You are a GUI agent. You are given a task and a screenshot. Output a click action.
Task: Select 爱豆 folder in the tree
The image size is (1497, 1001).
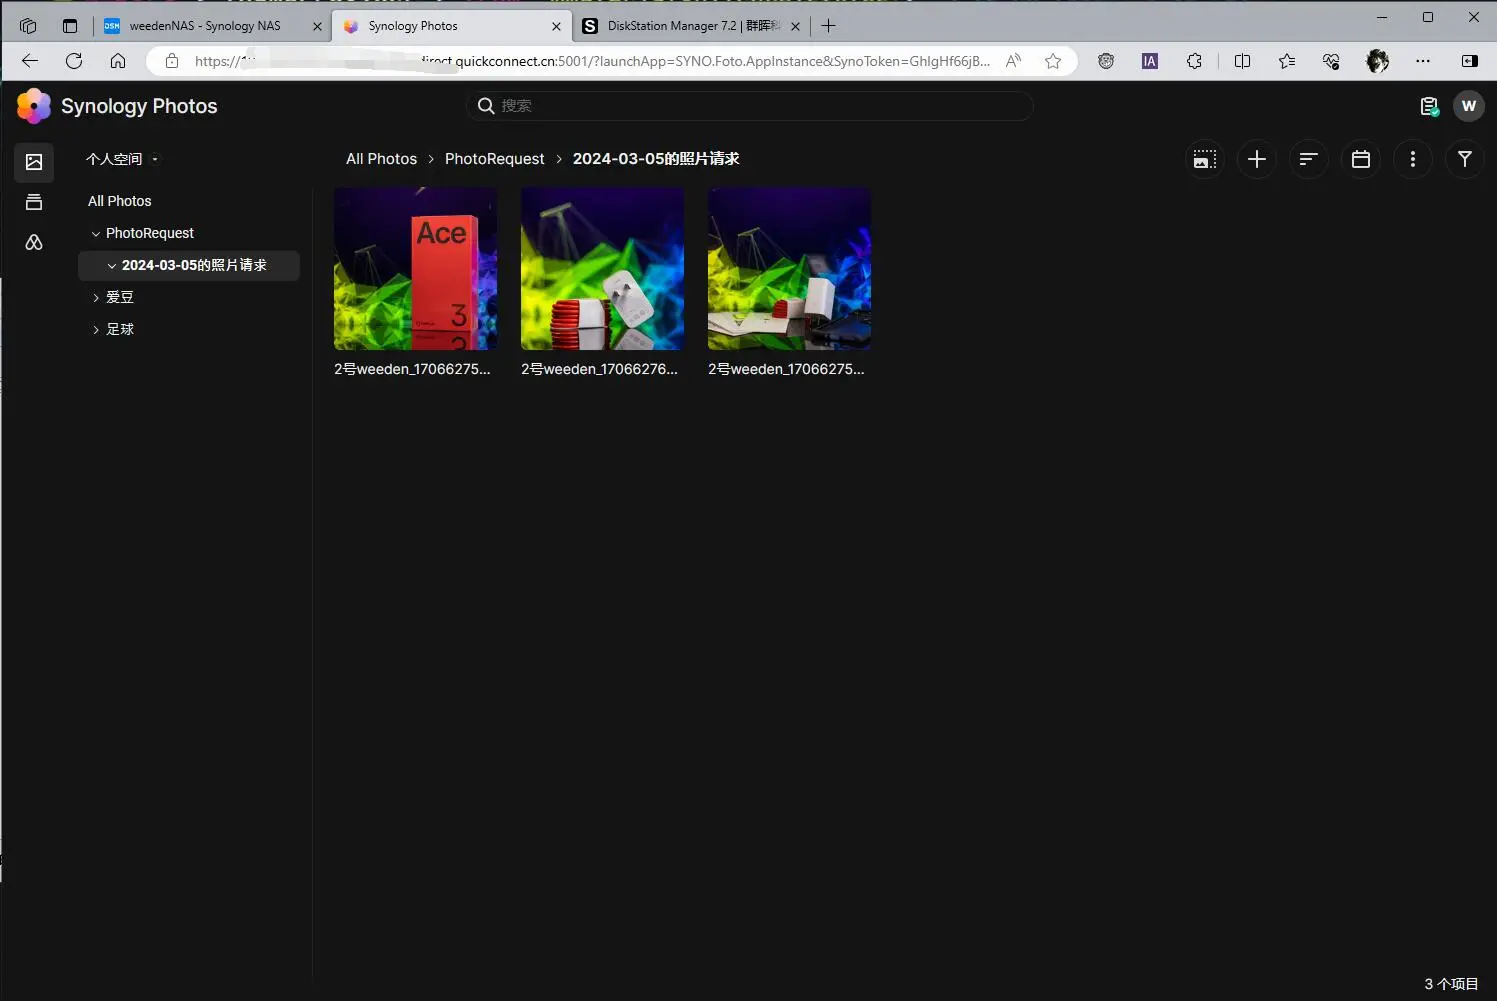[120, 297]
